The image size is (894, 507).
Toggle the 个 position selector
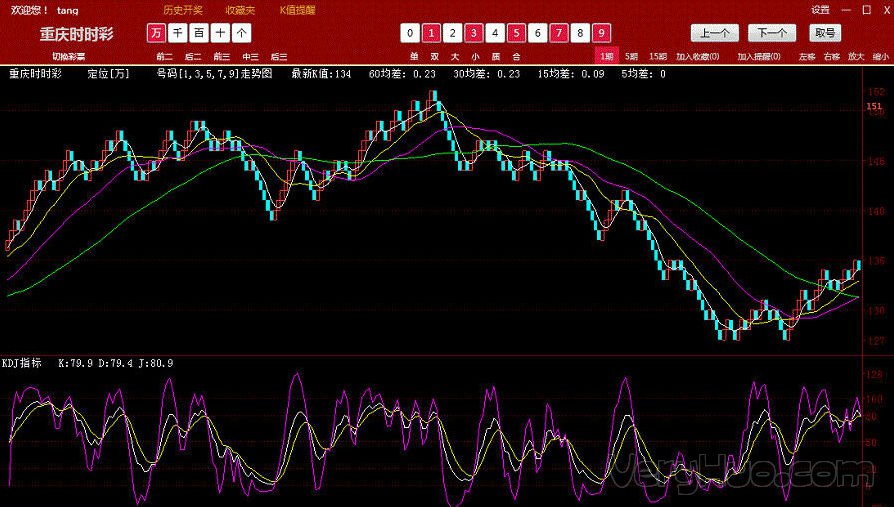(242, 33)
